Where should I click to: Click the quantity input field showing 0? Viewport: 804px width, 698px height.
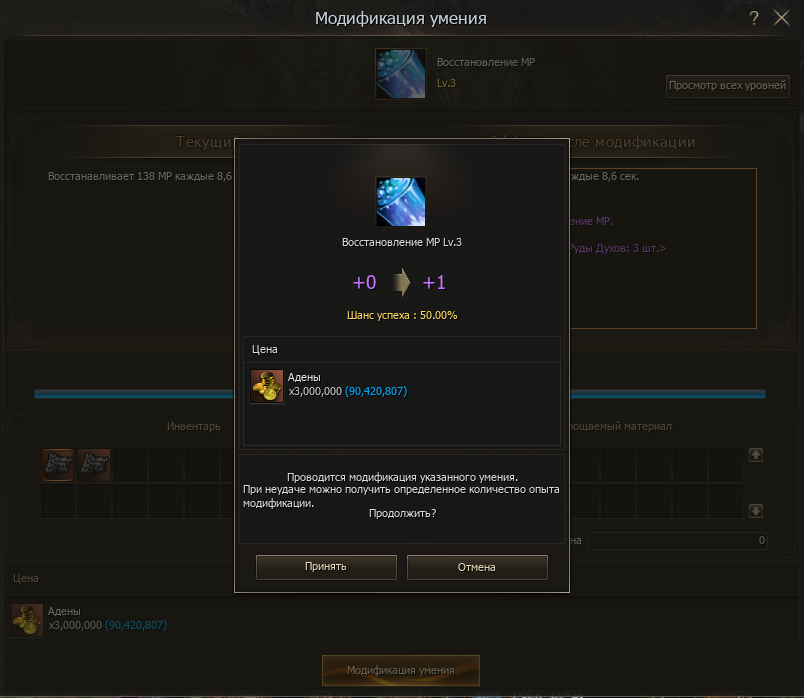coord(677,541)
